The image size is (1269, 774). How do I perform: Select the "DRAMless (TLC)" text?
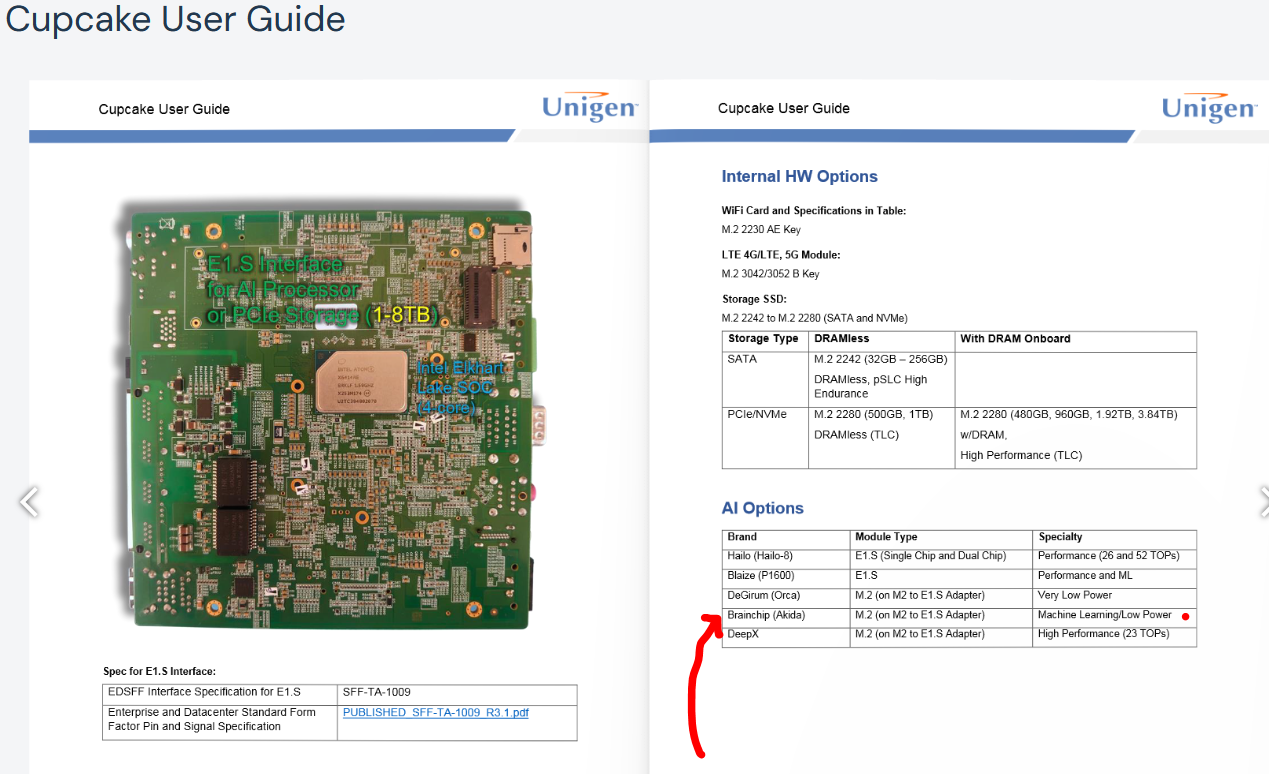[856, 434]
